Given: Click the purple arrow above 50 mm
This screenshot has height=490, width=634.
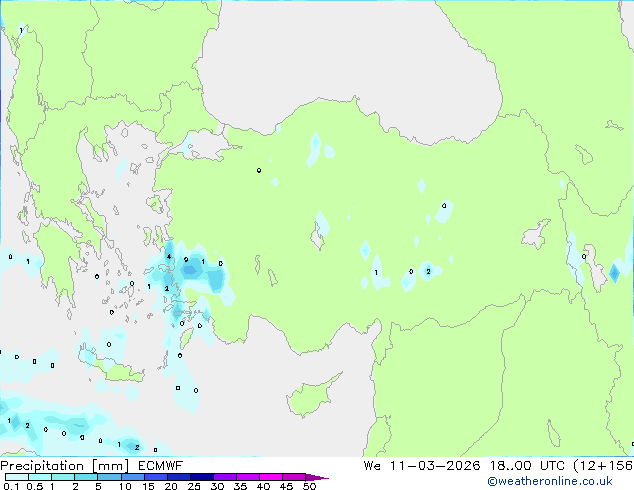Looking at the screenshot, I should (317, 477).
